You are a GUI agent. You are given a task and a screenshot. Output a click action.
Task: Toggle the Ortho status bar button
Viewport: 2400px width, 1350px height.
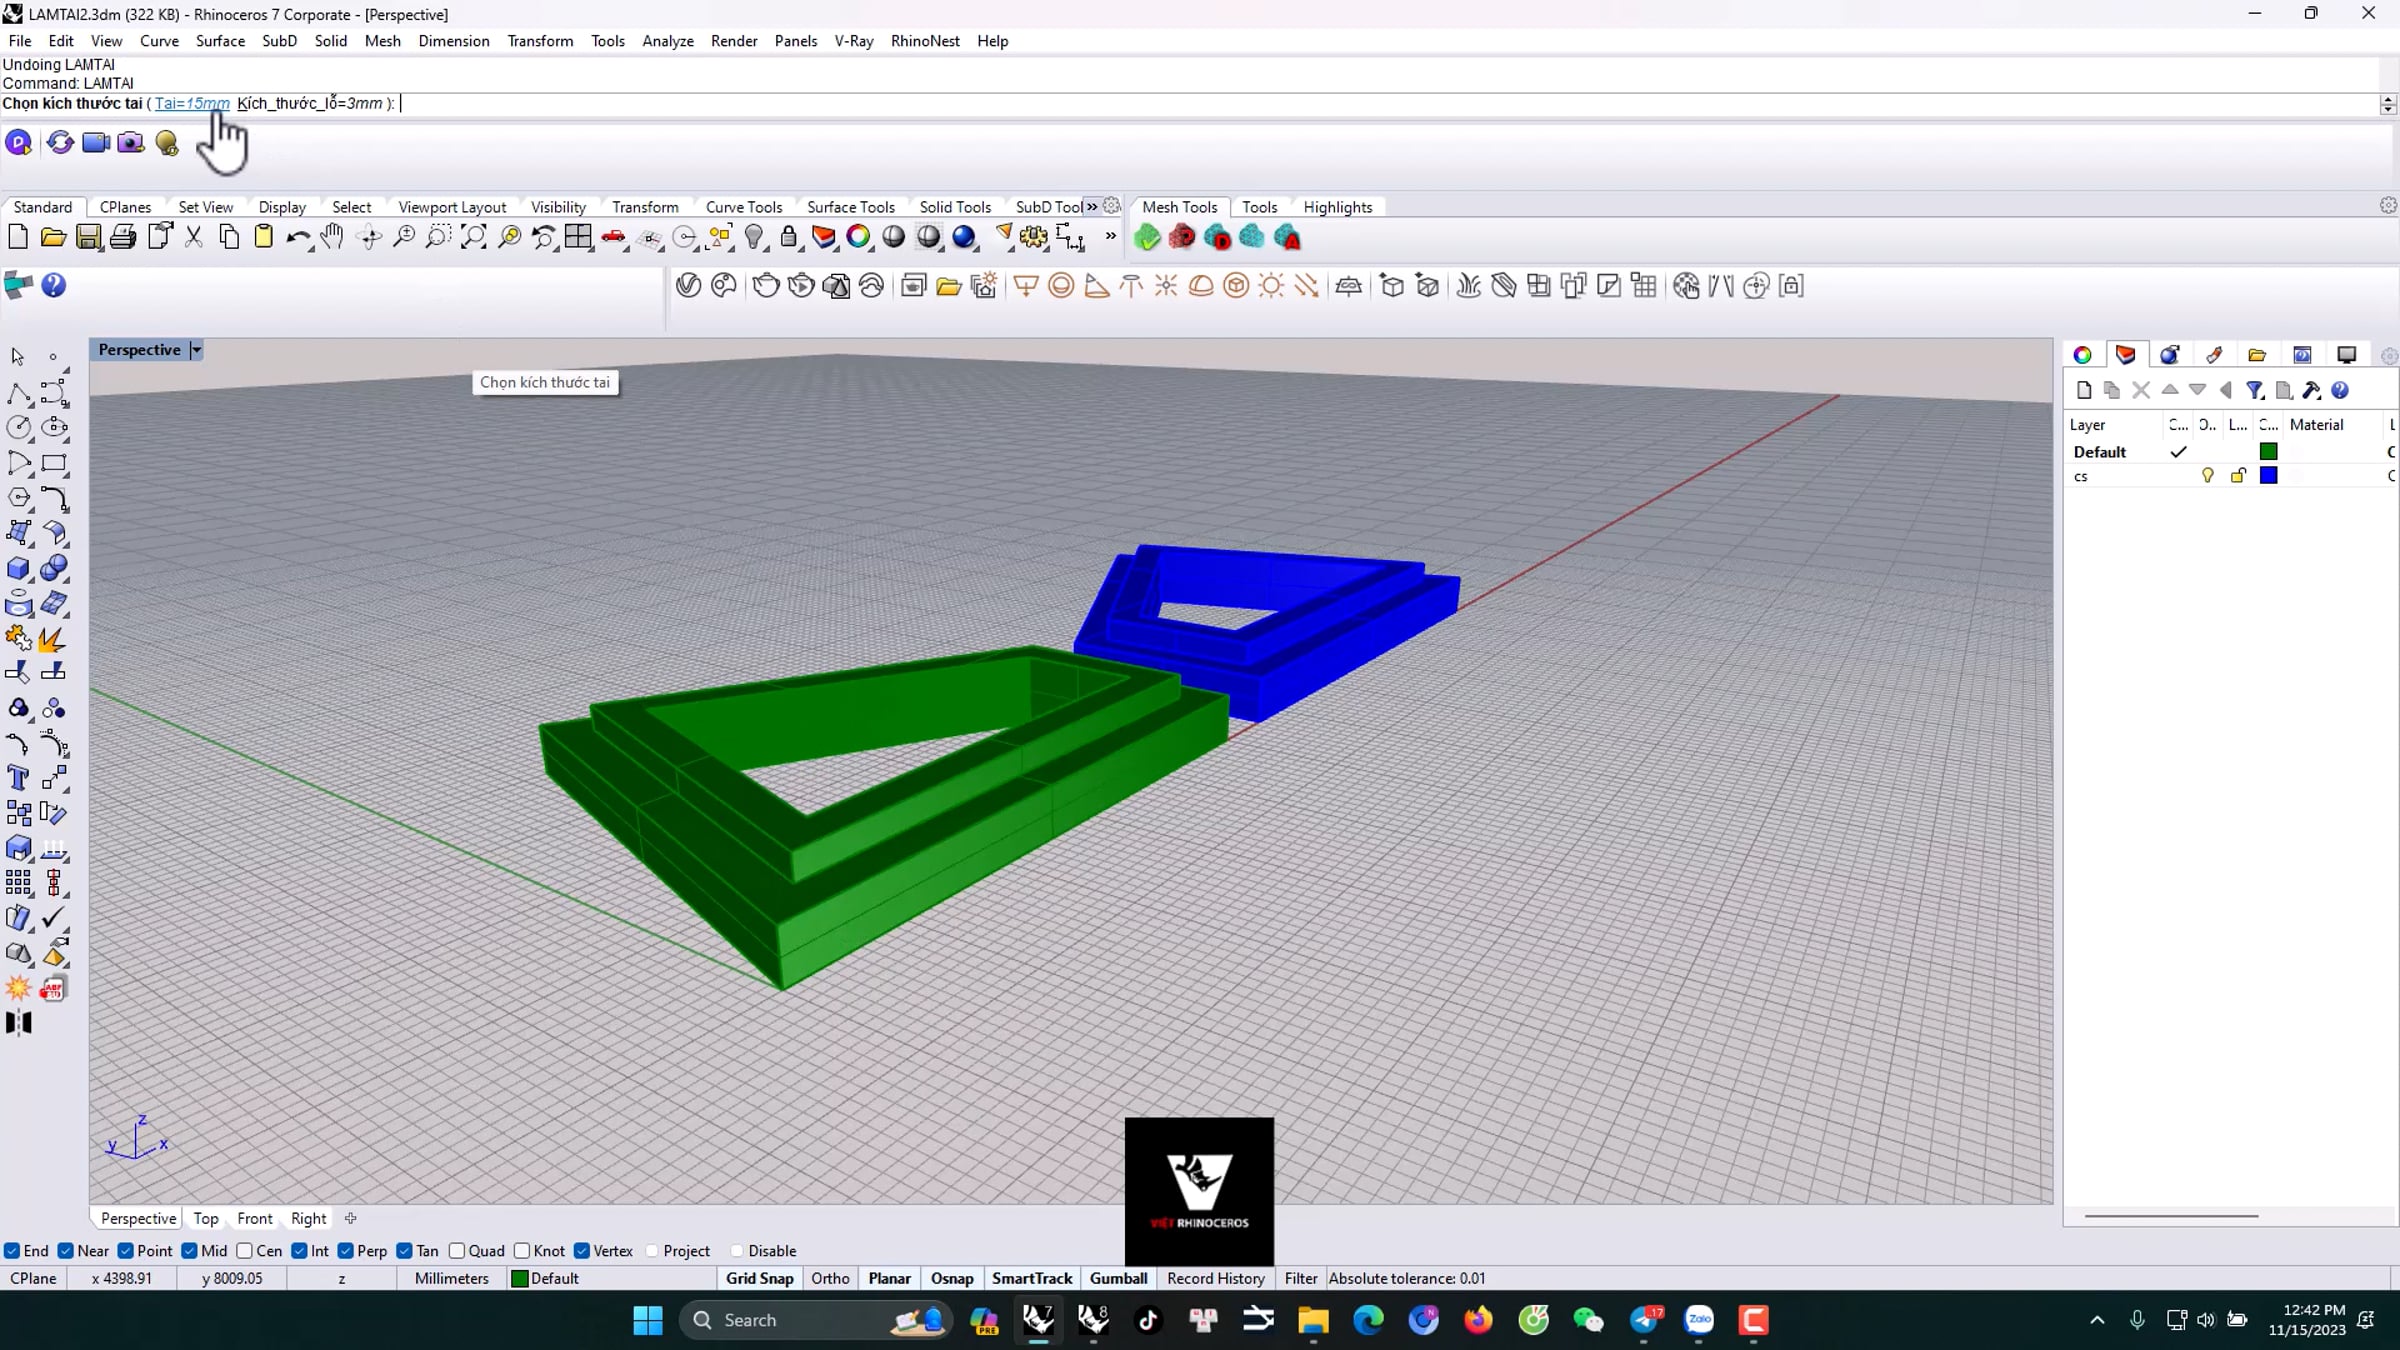[830, 1278]
